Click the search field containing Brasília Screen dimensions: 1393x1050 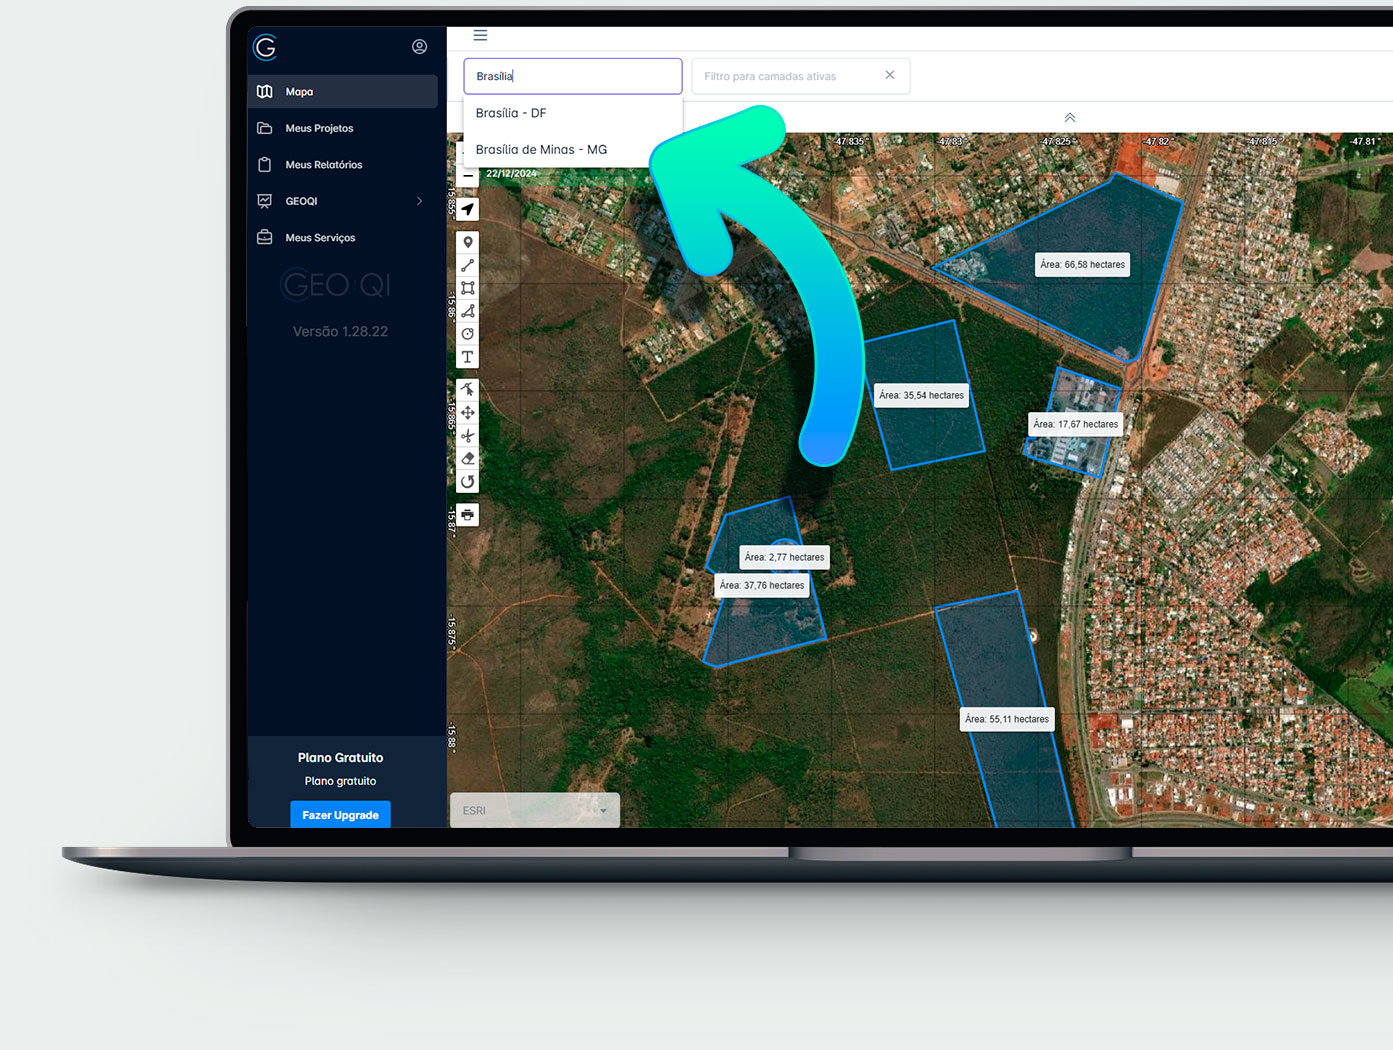point(573,76)
